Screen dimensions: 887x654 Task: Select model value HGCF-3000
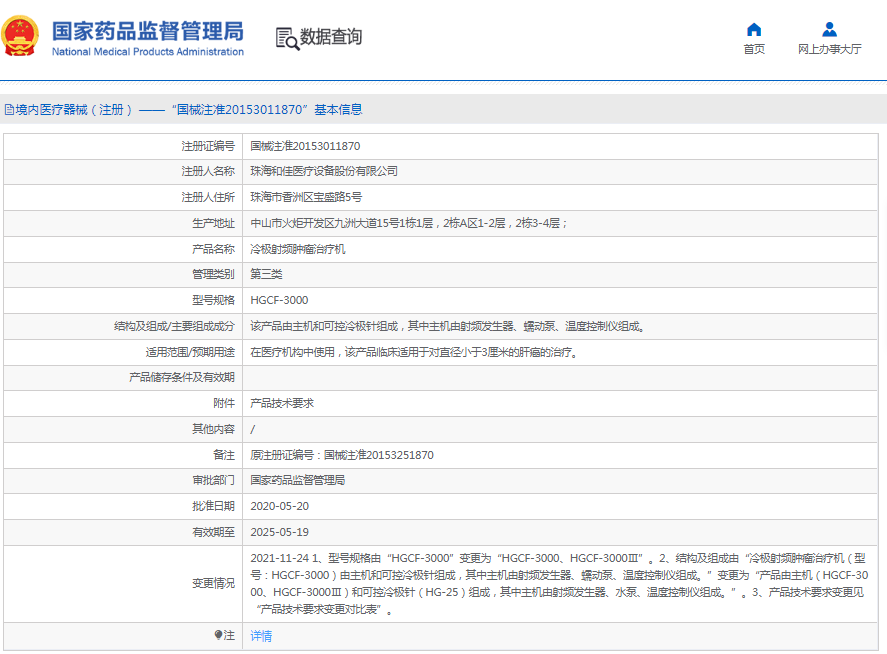coord(279,300)
